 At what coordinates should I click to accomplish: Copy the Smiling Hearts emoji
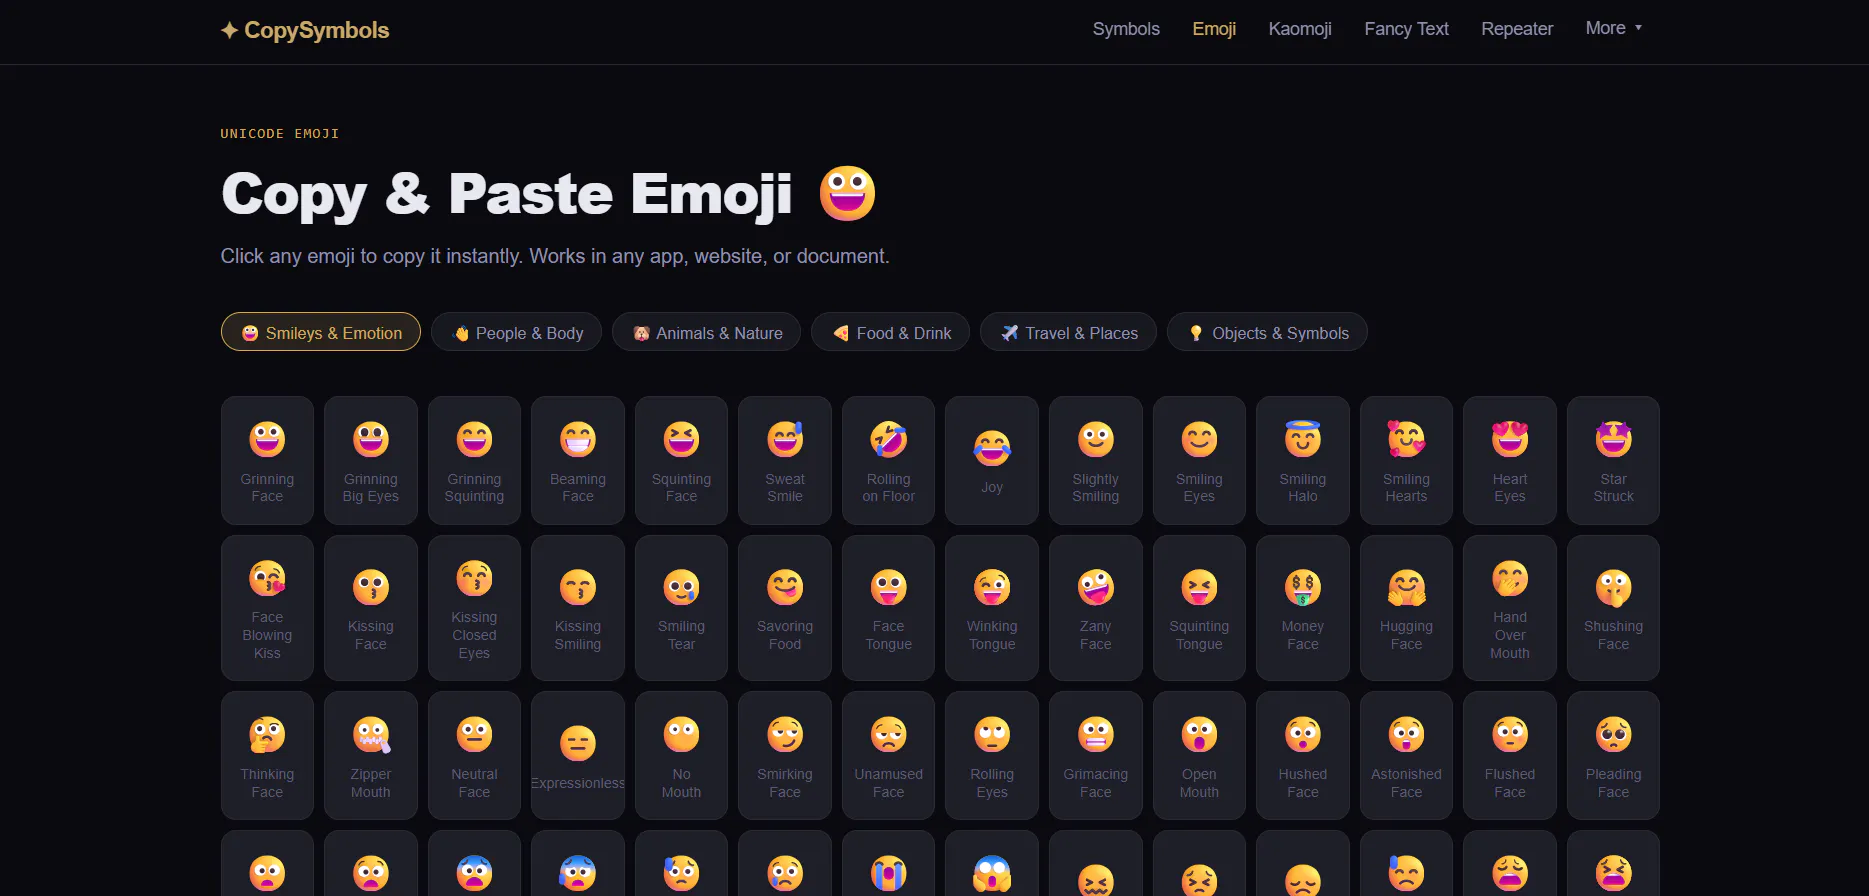click(x=1406, y=460)
